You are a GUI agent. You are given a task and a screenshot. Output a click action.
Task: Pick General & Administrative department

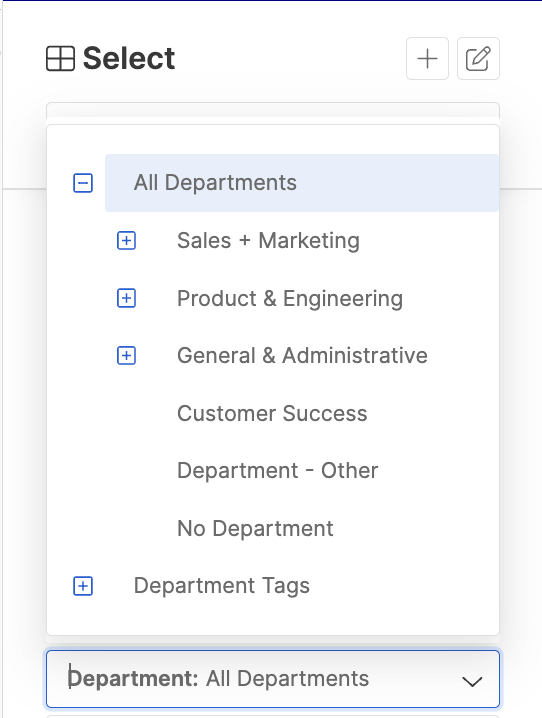click(302, 355)
